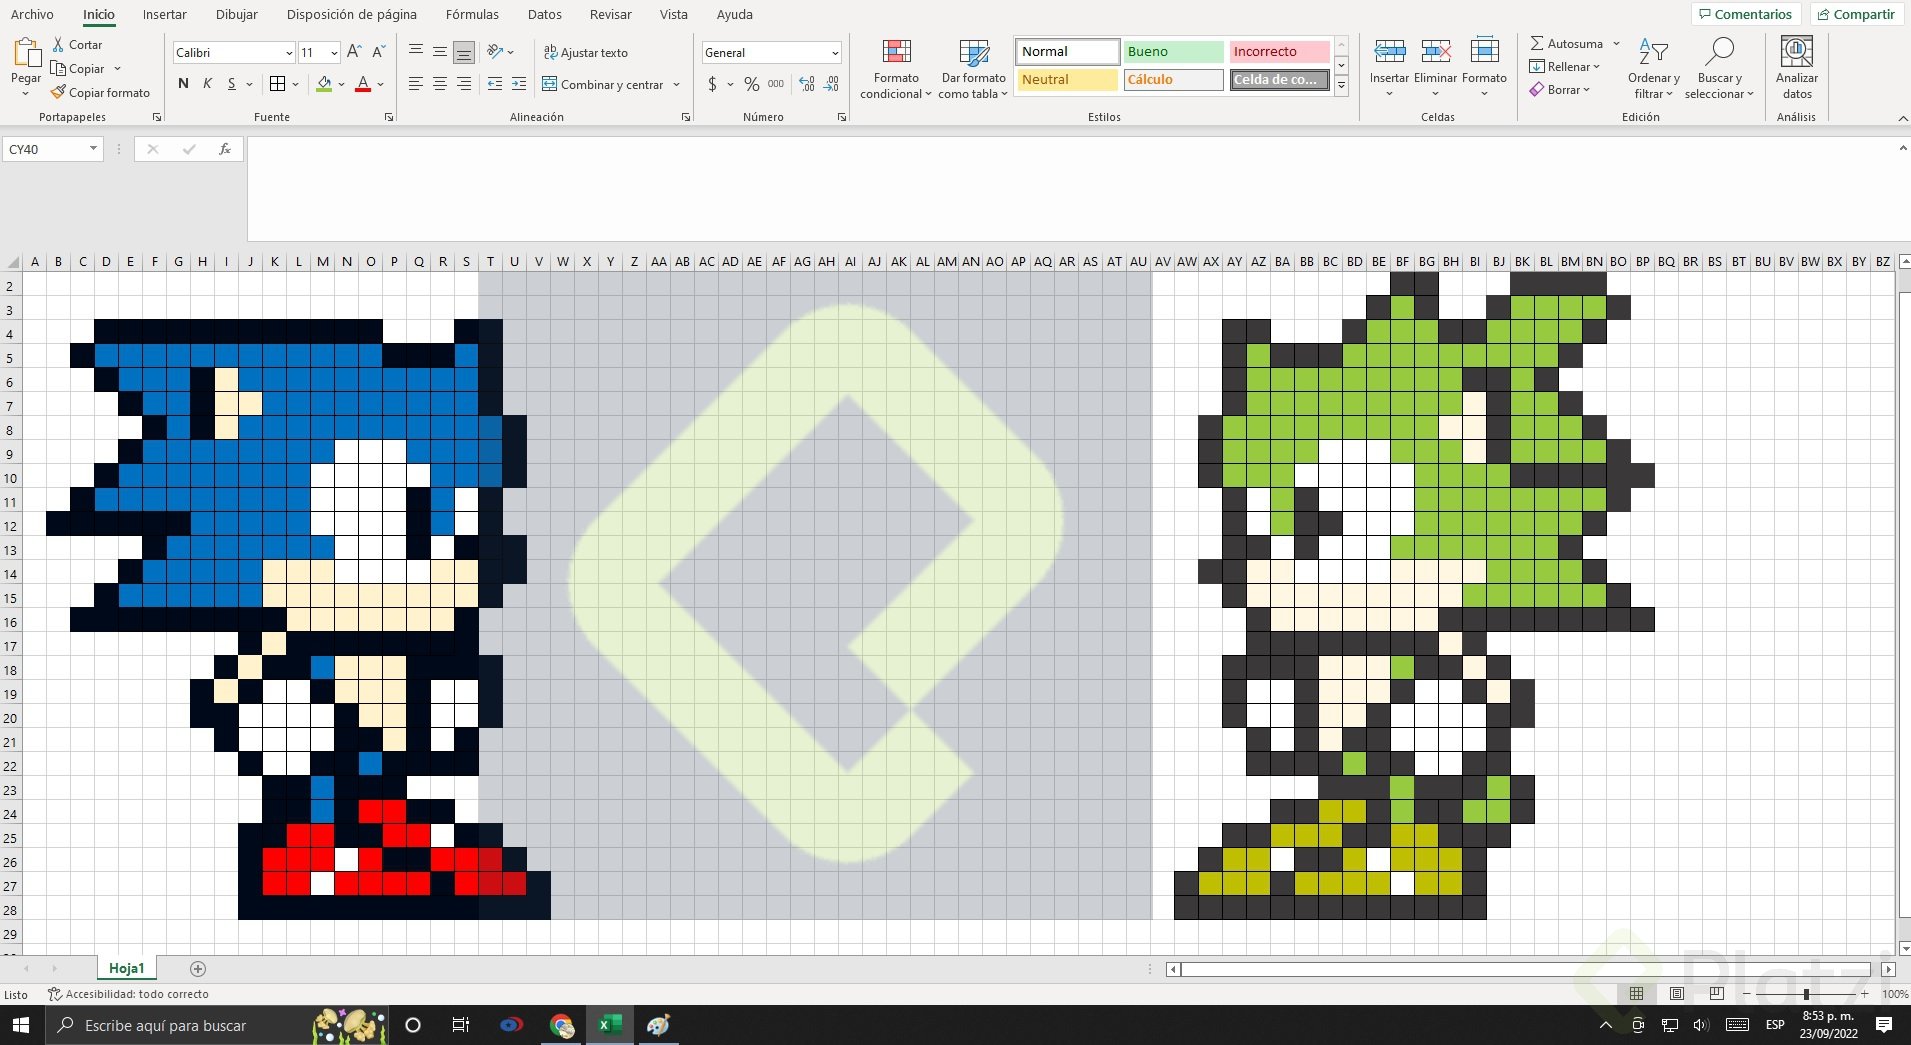Open Archivo tab

pos(32,14)
